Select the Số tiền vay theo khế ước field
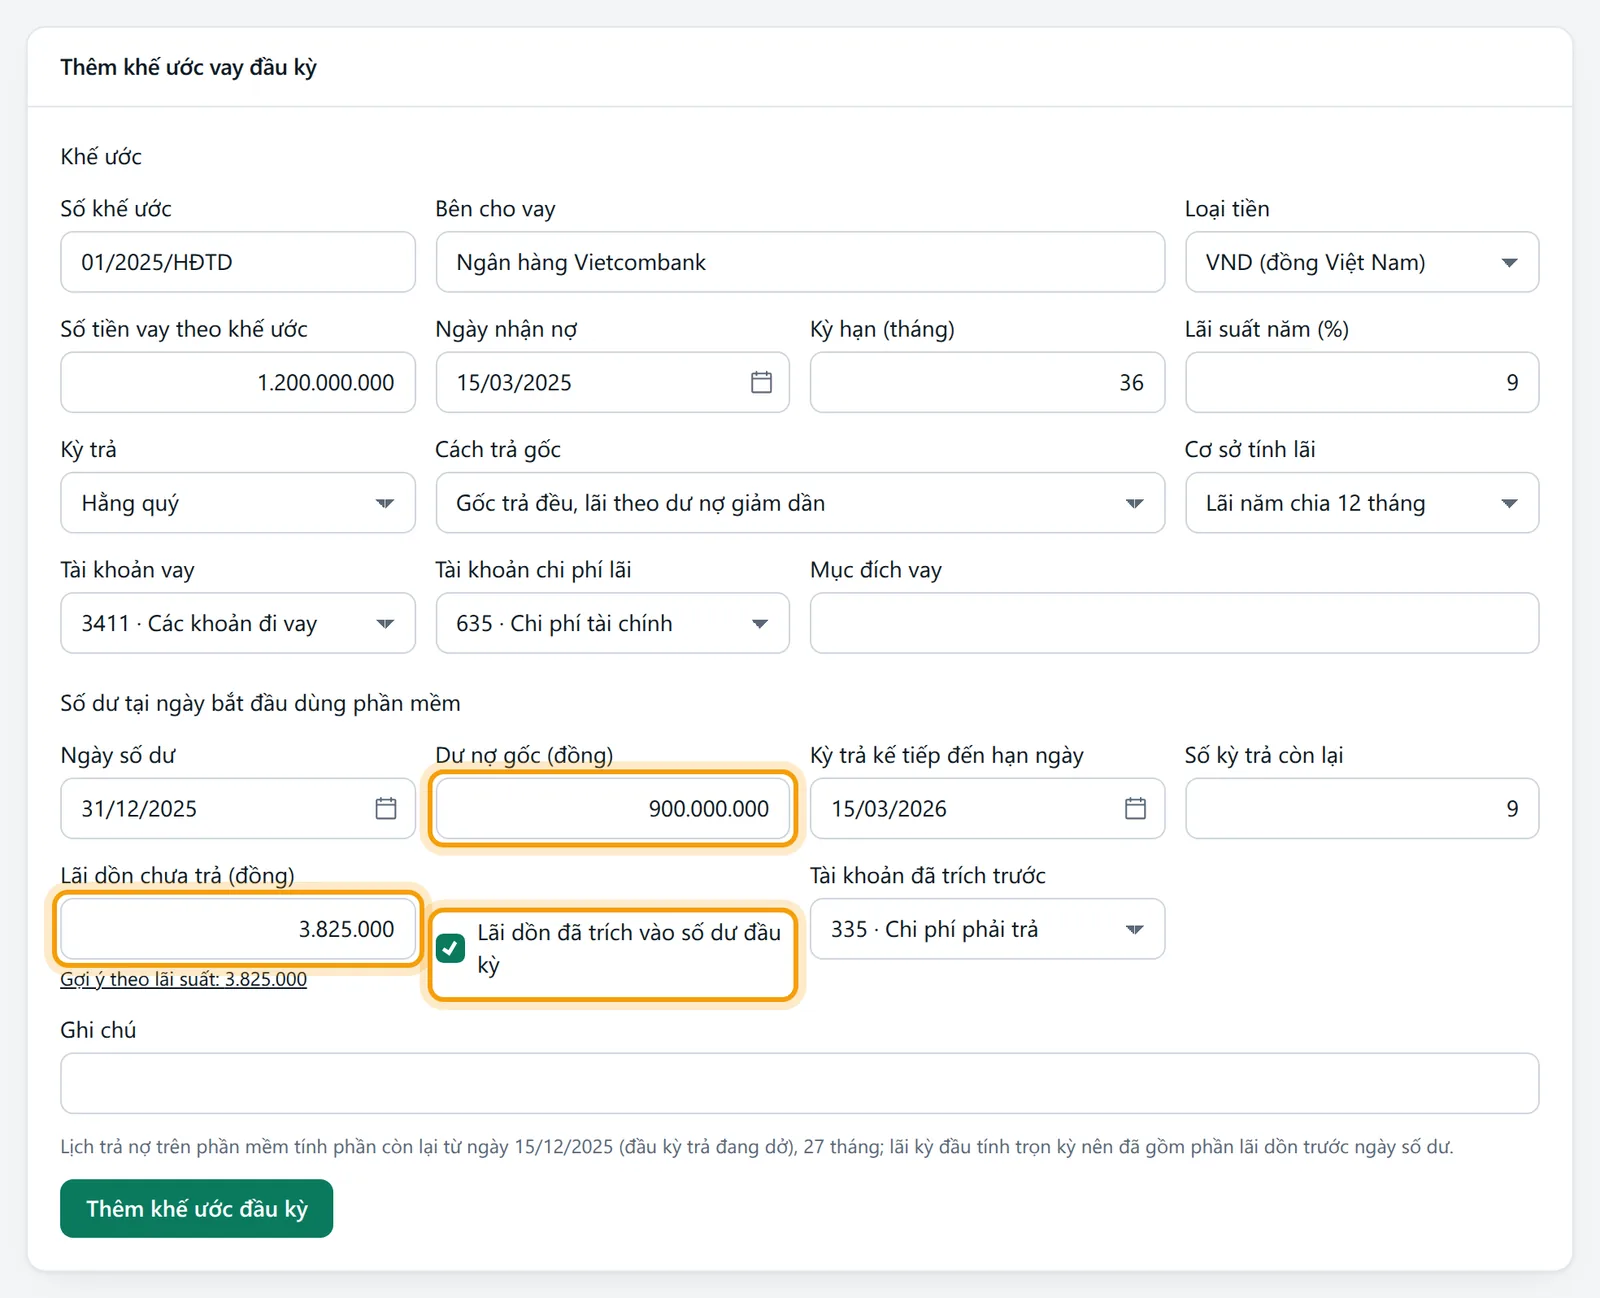This screenshot has height=1298, width=1600. click(x=238, y=382)
